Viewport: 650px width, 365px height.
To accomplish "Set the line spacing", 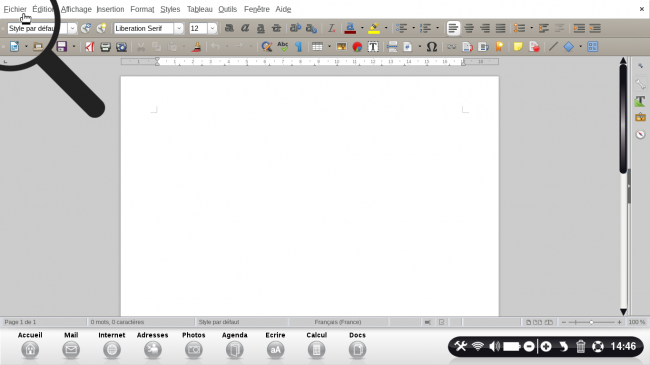I will (x=519, y=28).
